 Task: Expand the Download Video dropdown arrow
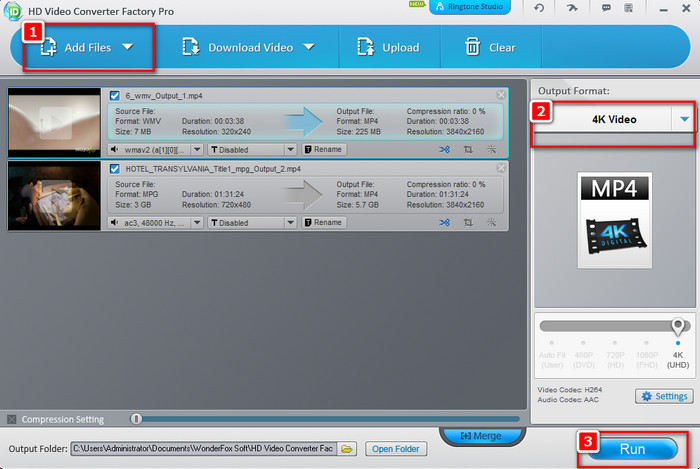click(309, 47)
